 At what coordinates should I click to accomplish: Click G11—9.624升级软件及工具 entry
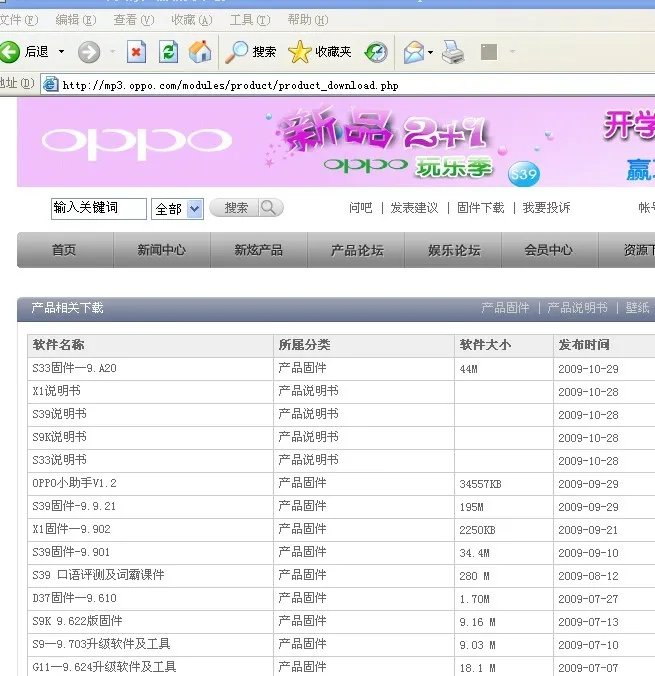tap(104, 667)
